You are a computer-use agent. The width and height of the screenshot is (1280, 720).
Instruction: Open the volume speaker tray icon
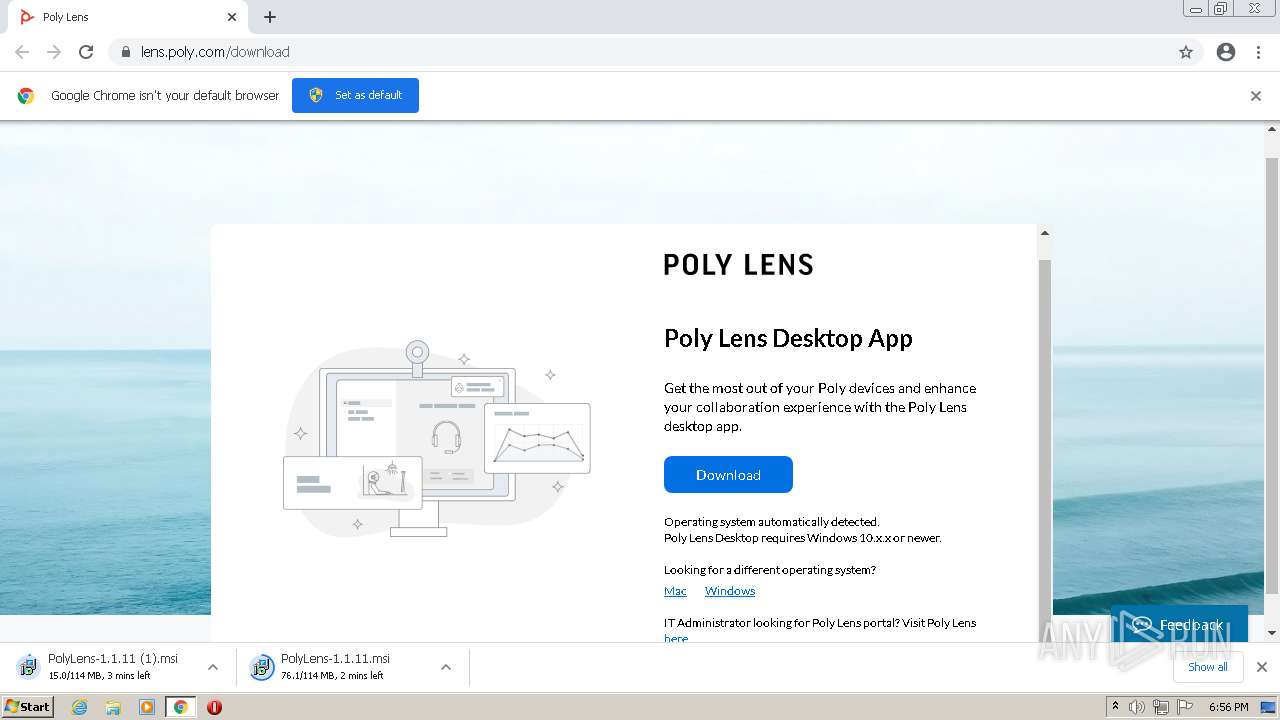pos(1137,707)
